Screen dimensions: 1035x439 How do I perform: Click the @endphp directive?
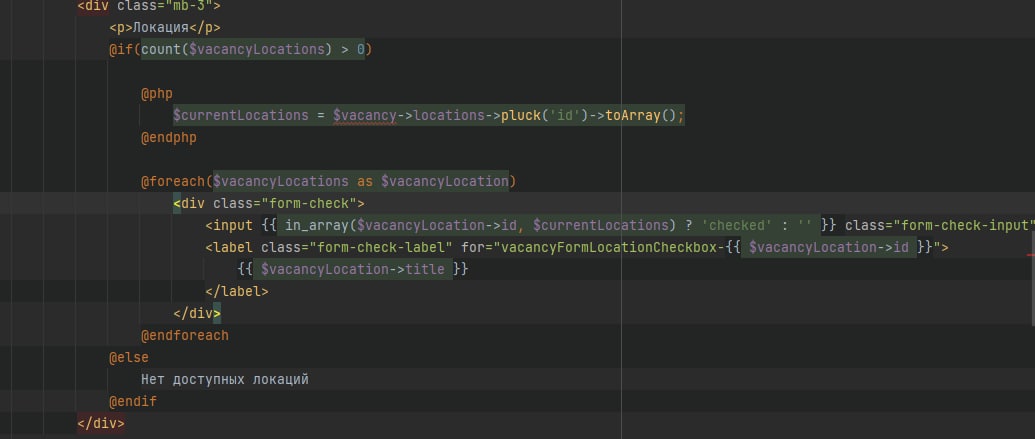(168, 137)
